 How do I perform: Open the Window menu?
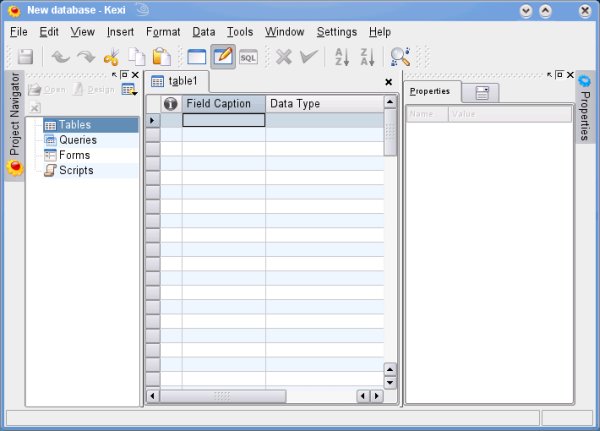[x=285, y=32]
